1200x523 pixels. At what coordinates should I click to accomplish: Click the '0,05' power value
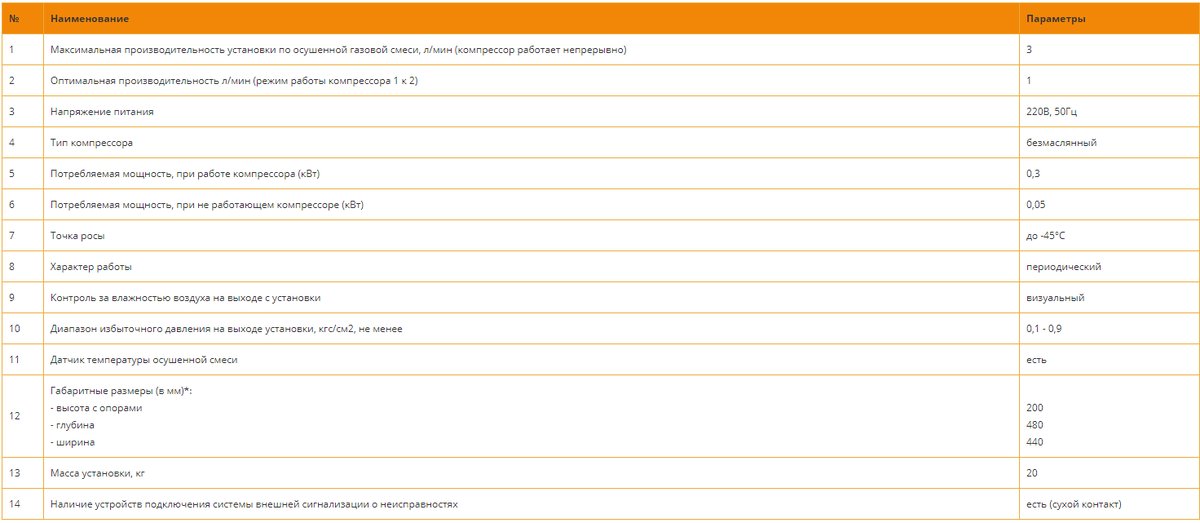tap(1037, 205)
